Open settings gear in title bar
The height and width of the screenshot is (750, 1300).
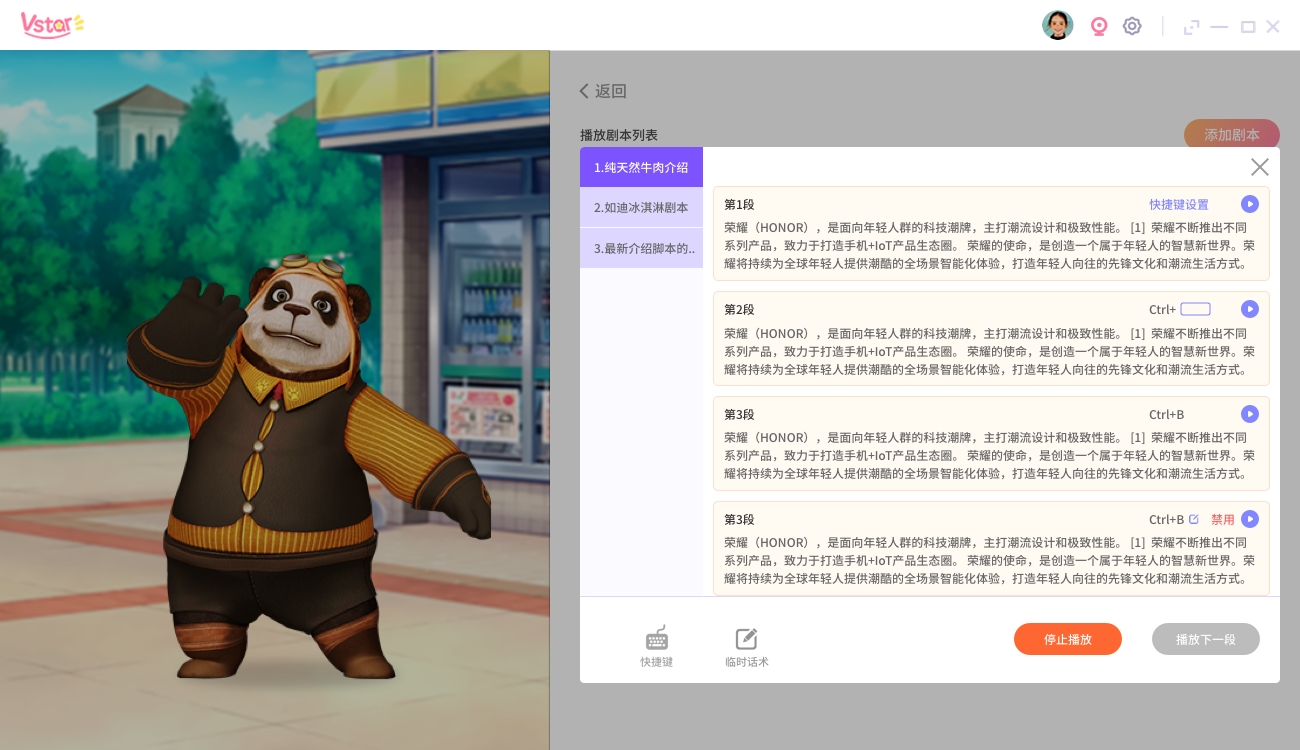[1132, 26]
